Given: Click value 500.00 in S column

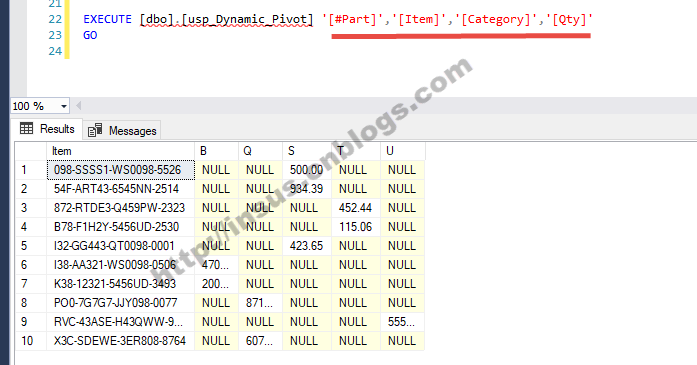Looking at the screenshot, I should point(307,170).
